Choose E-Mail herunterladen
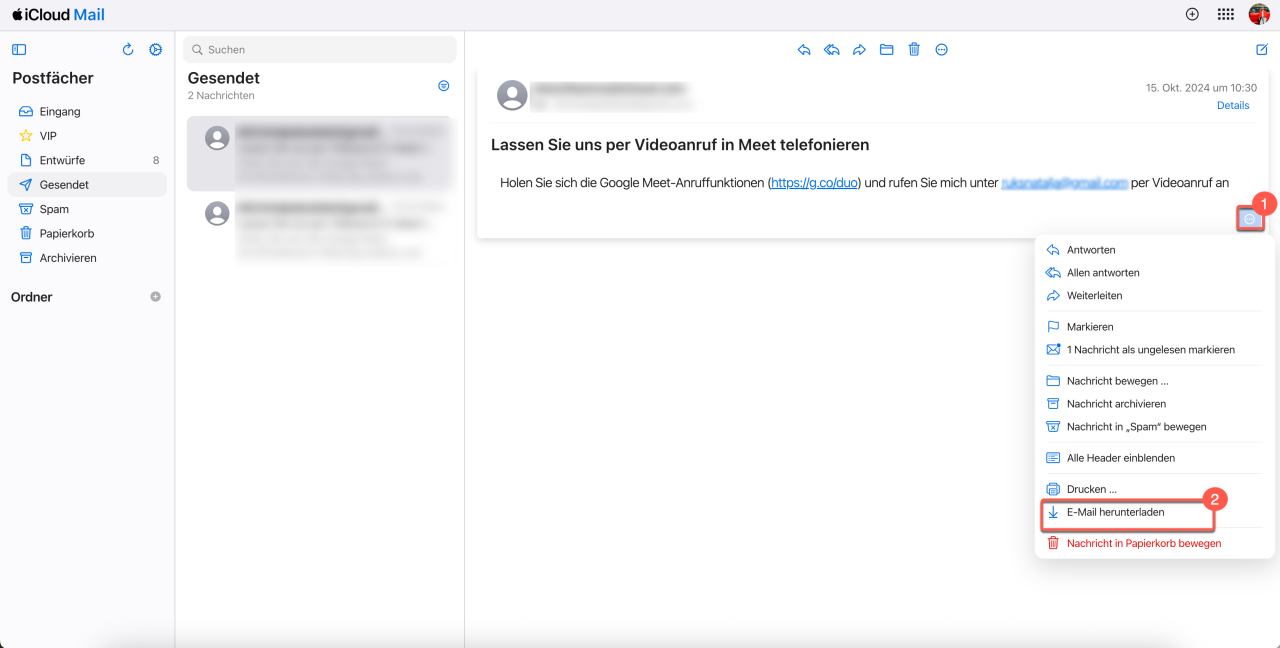 1154,512
